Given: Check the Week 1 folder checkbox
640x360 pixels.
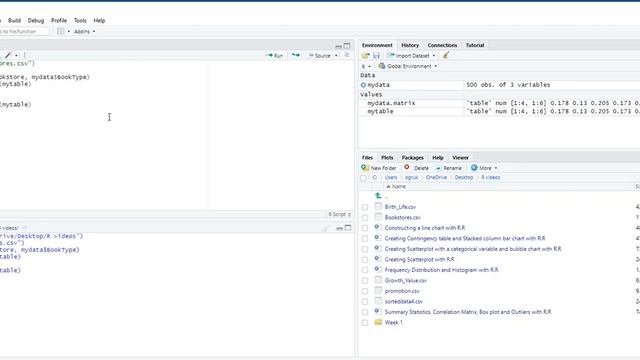Looking at the screenshot, I should pos(365,323).
